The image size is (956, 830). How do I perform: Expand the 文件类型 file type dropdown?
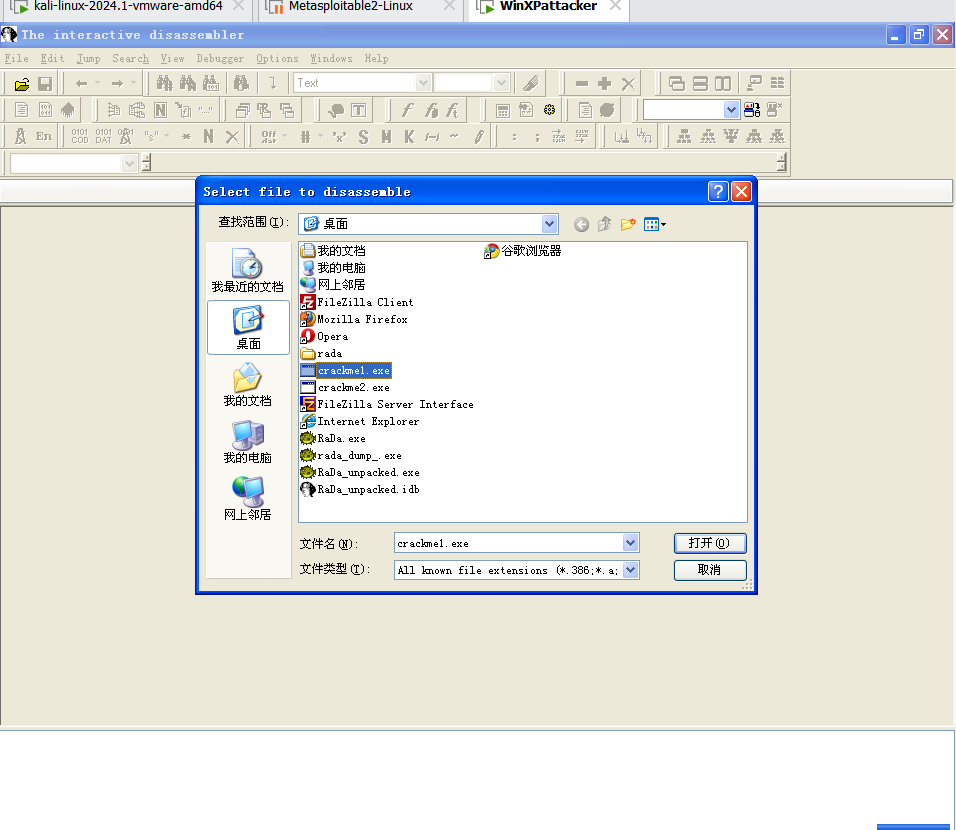(x=630, y=570)
